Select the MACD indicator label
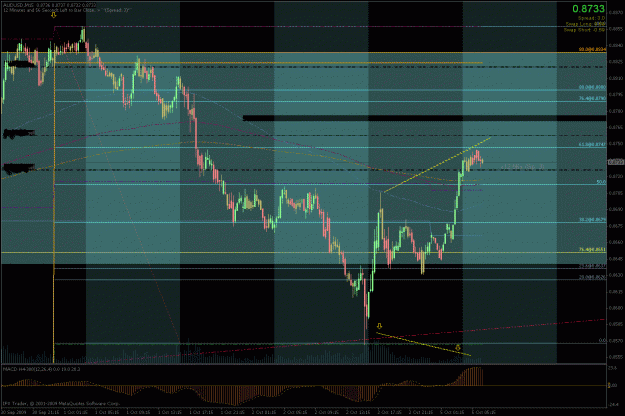Viewport: 625px width, 416px height. click(41, 369)
